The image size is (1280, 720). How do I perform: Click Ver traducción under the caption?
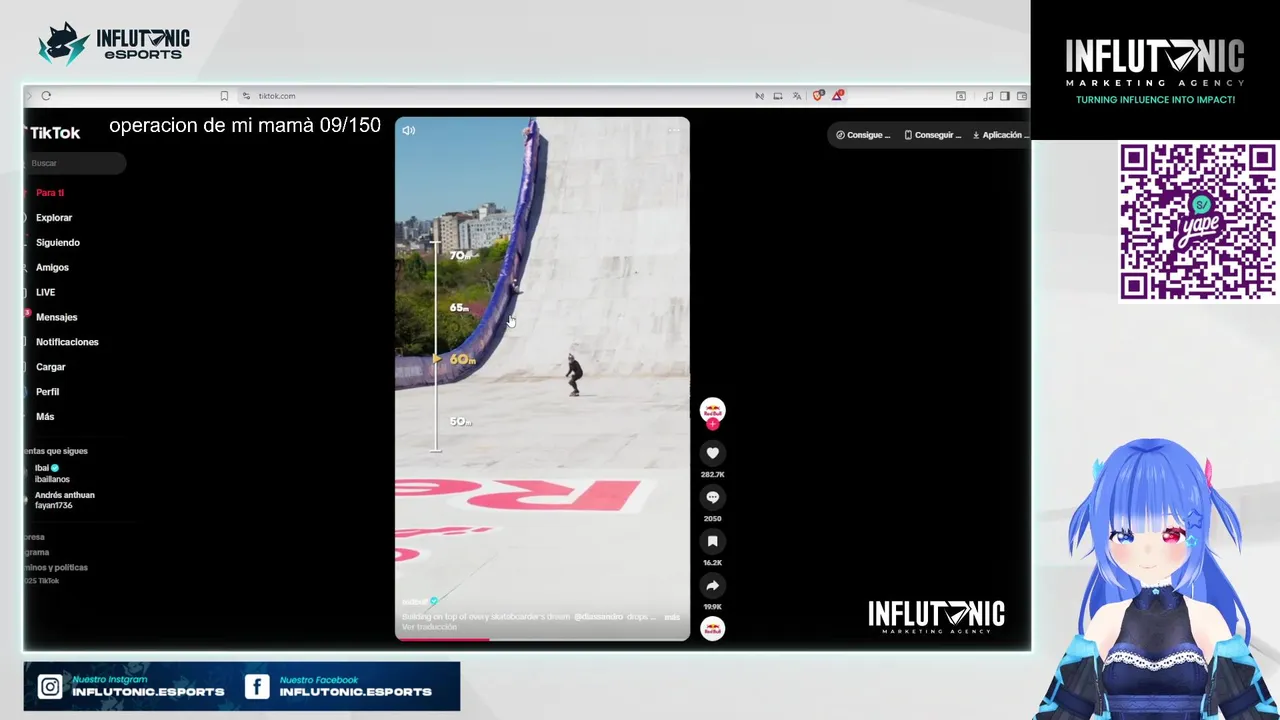point(429,627)
